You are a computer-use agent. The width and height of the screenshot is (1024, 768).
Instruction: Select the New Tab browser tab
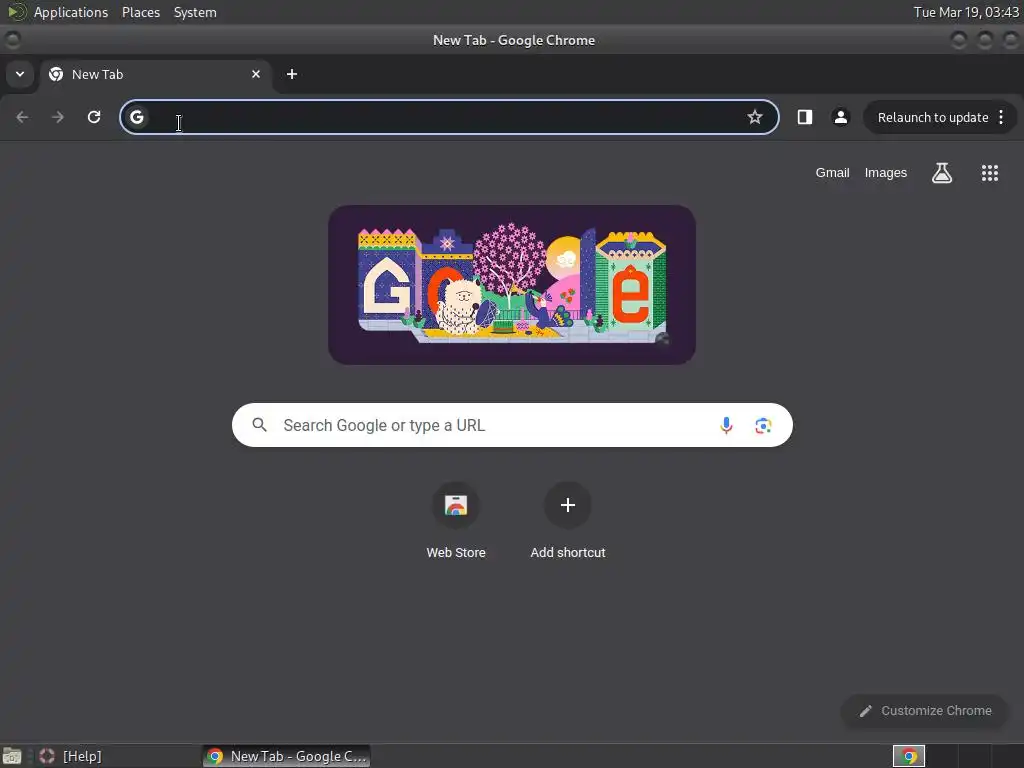click(155, 74)
